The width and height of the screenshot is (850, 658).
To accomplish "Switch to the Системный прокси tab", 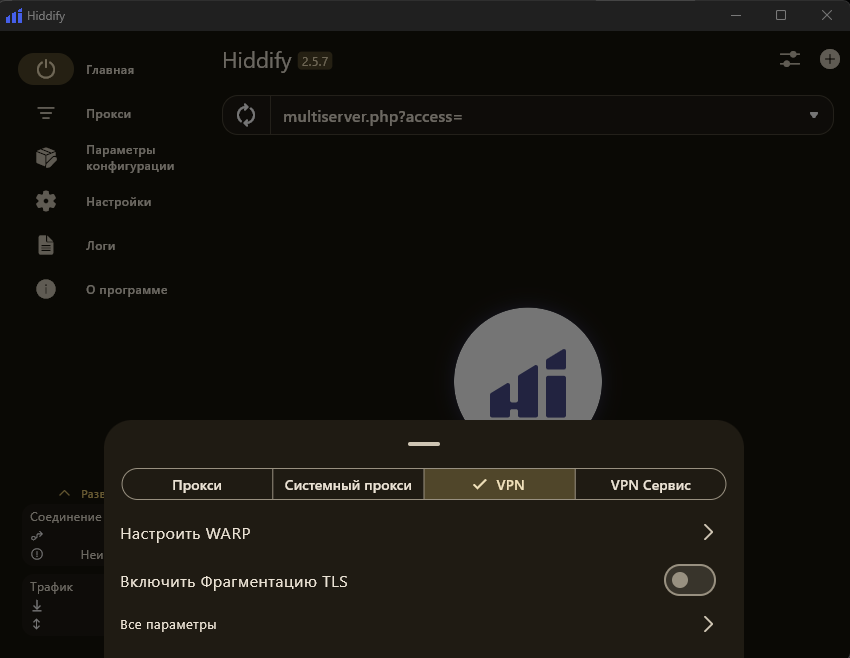I will coord(347,484).
